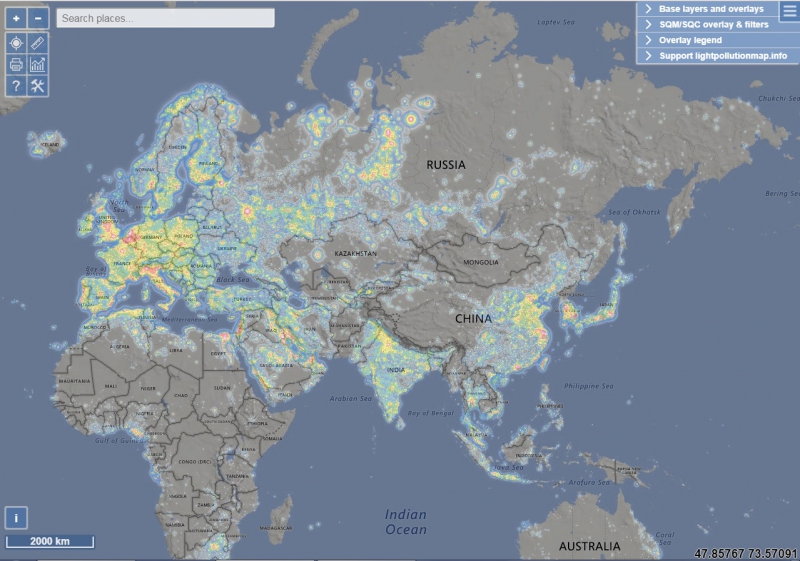Click the RUSSIA label on map

click(447, 164)
